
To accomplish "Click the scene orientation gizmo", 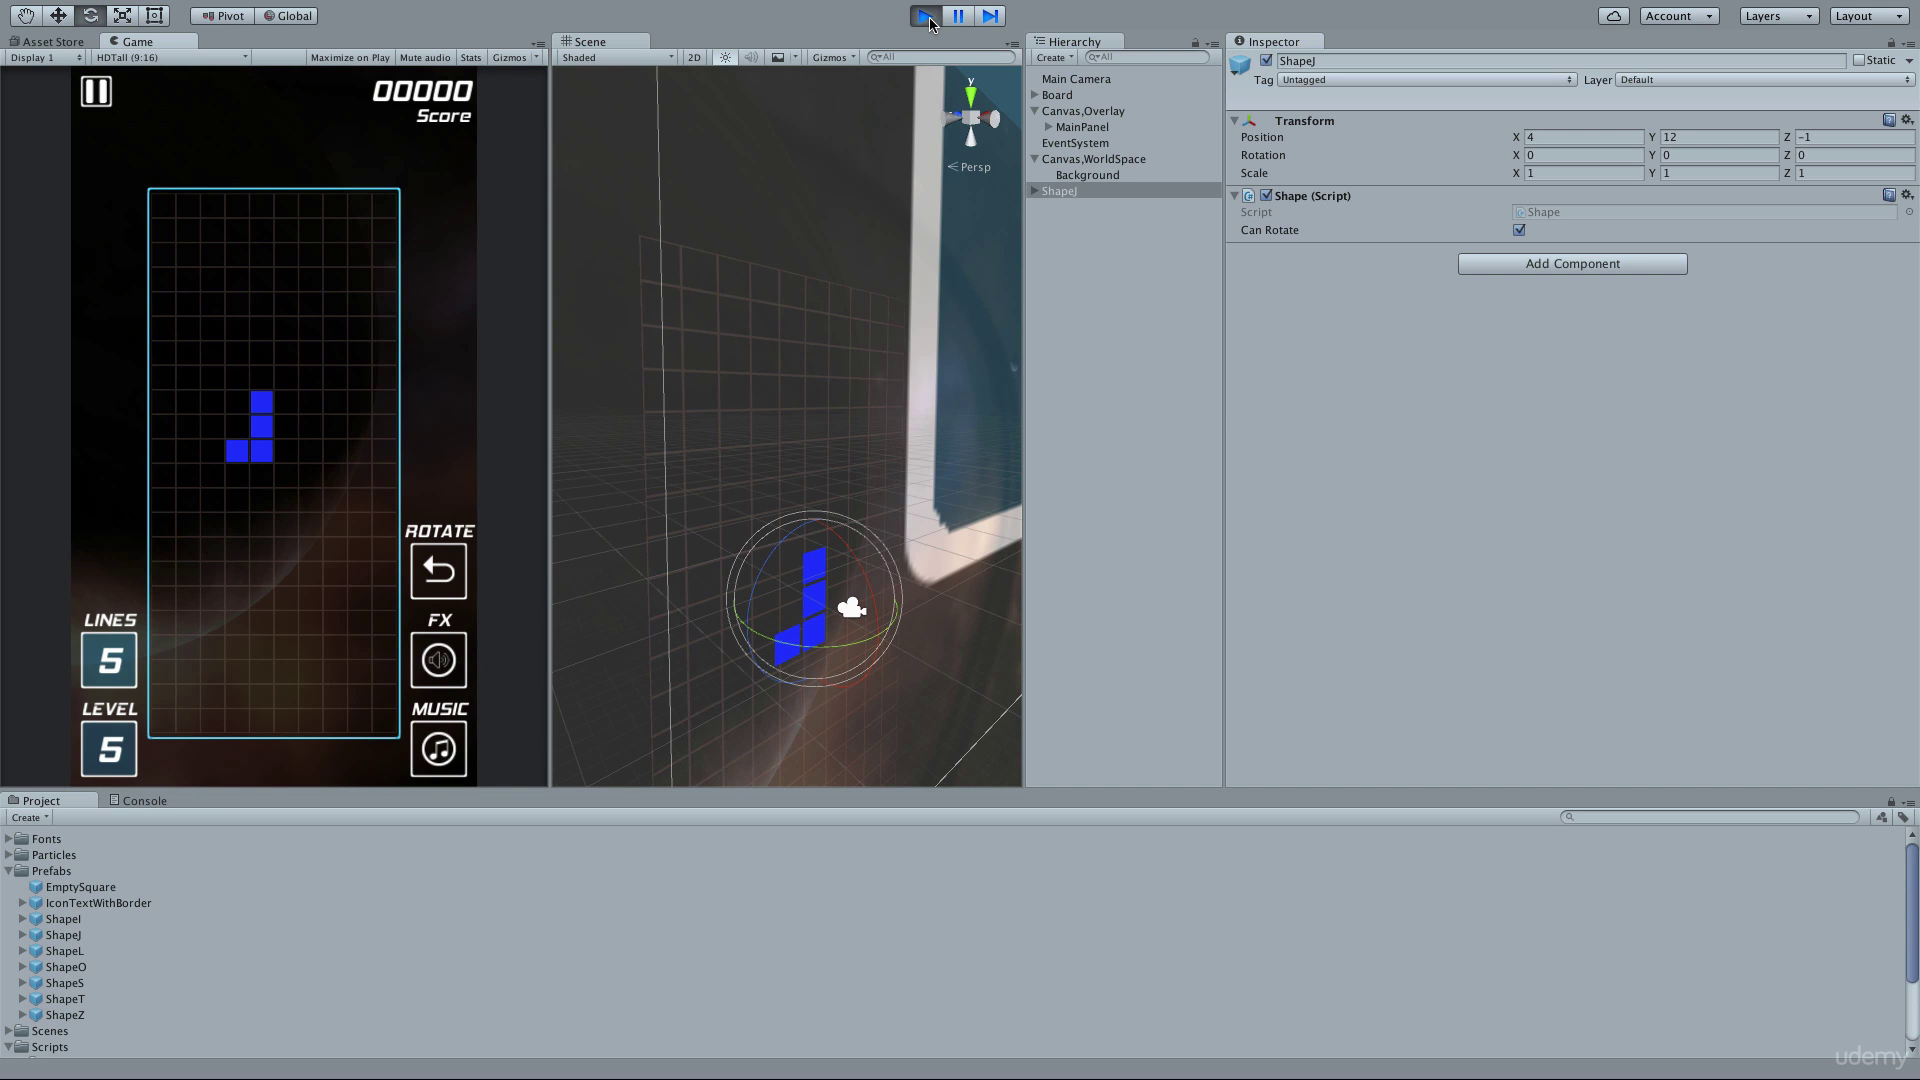I will [971, 117].
